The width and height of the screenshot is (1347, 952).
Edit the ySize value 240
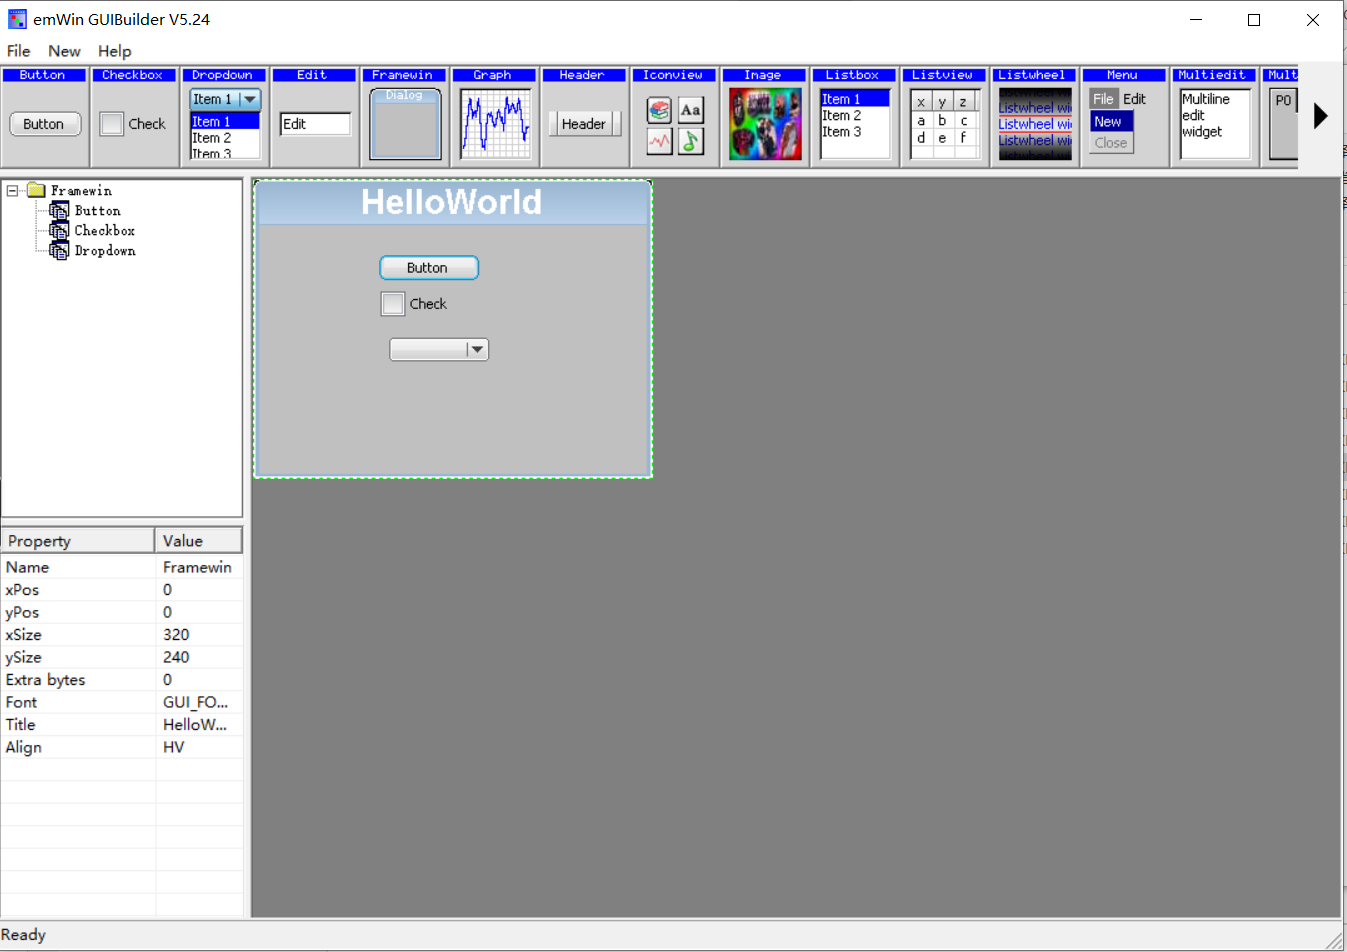click(x=199, y=657)
